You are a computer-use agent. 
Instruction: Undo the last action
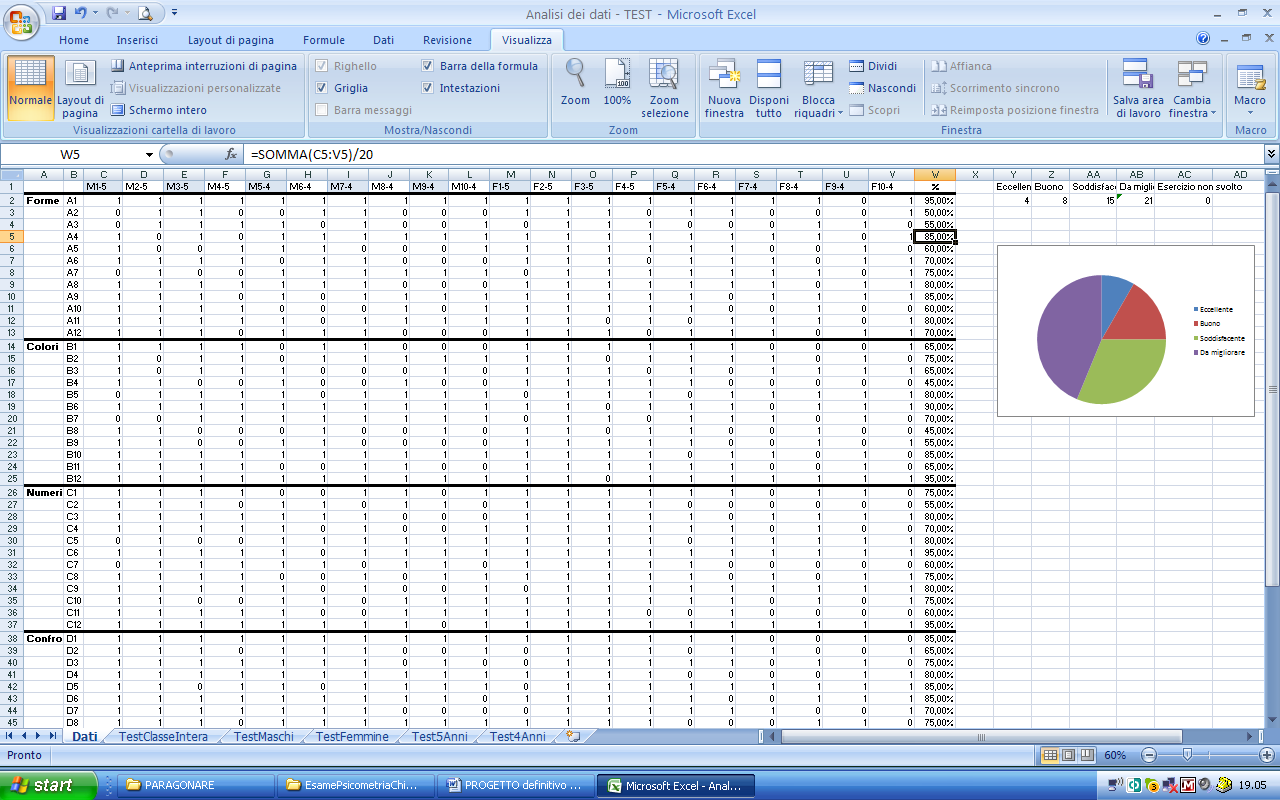(x=83, y=13)
